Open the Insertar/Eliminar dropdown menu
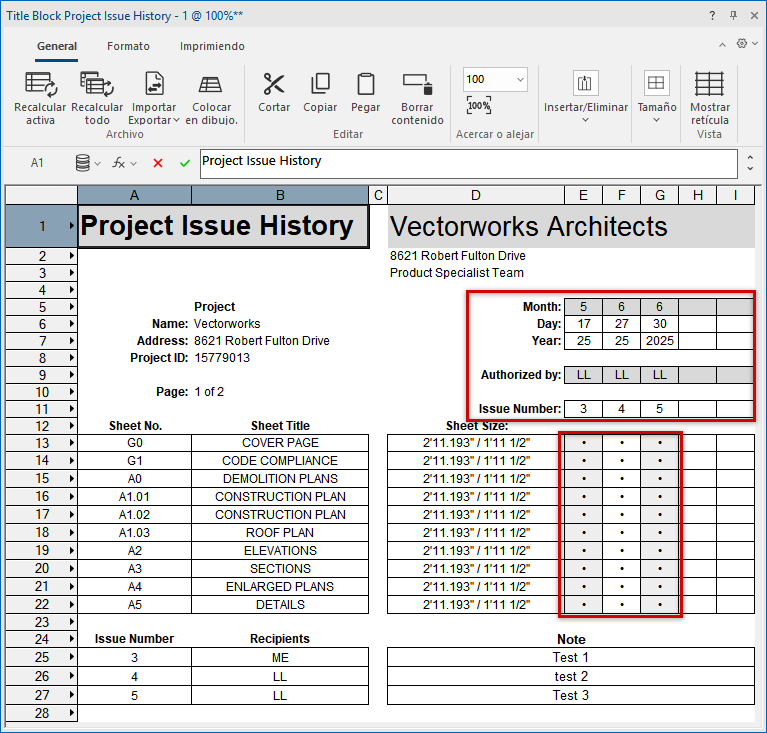The height and width of the screenshot is (733, 767). [586, 120]
